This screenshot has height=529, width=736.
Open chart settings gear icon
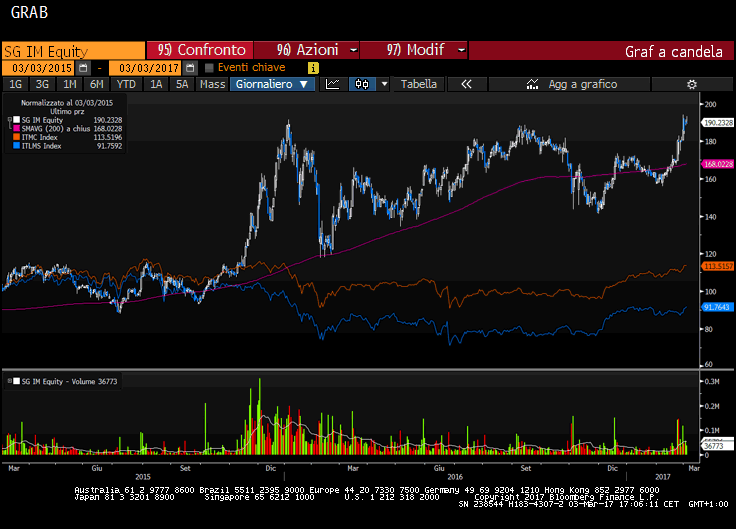click(x=691, y=84)
